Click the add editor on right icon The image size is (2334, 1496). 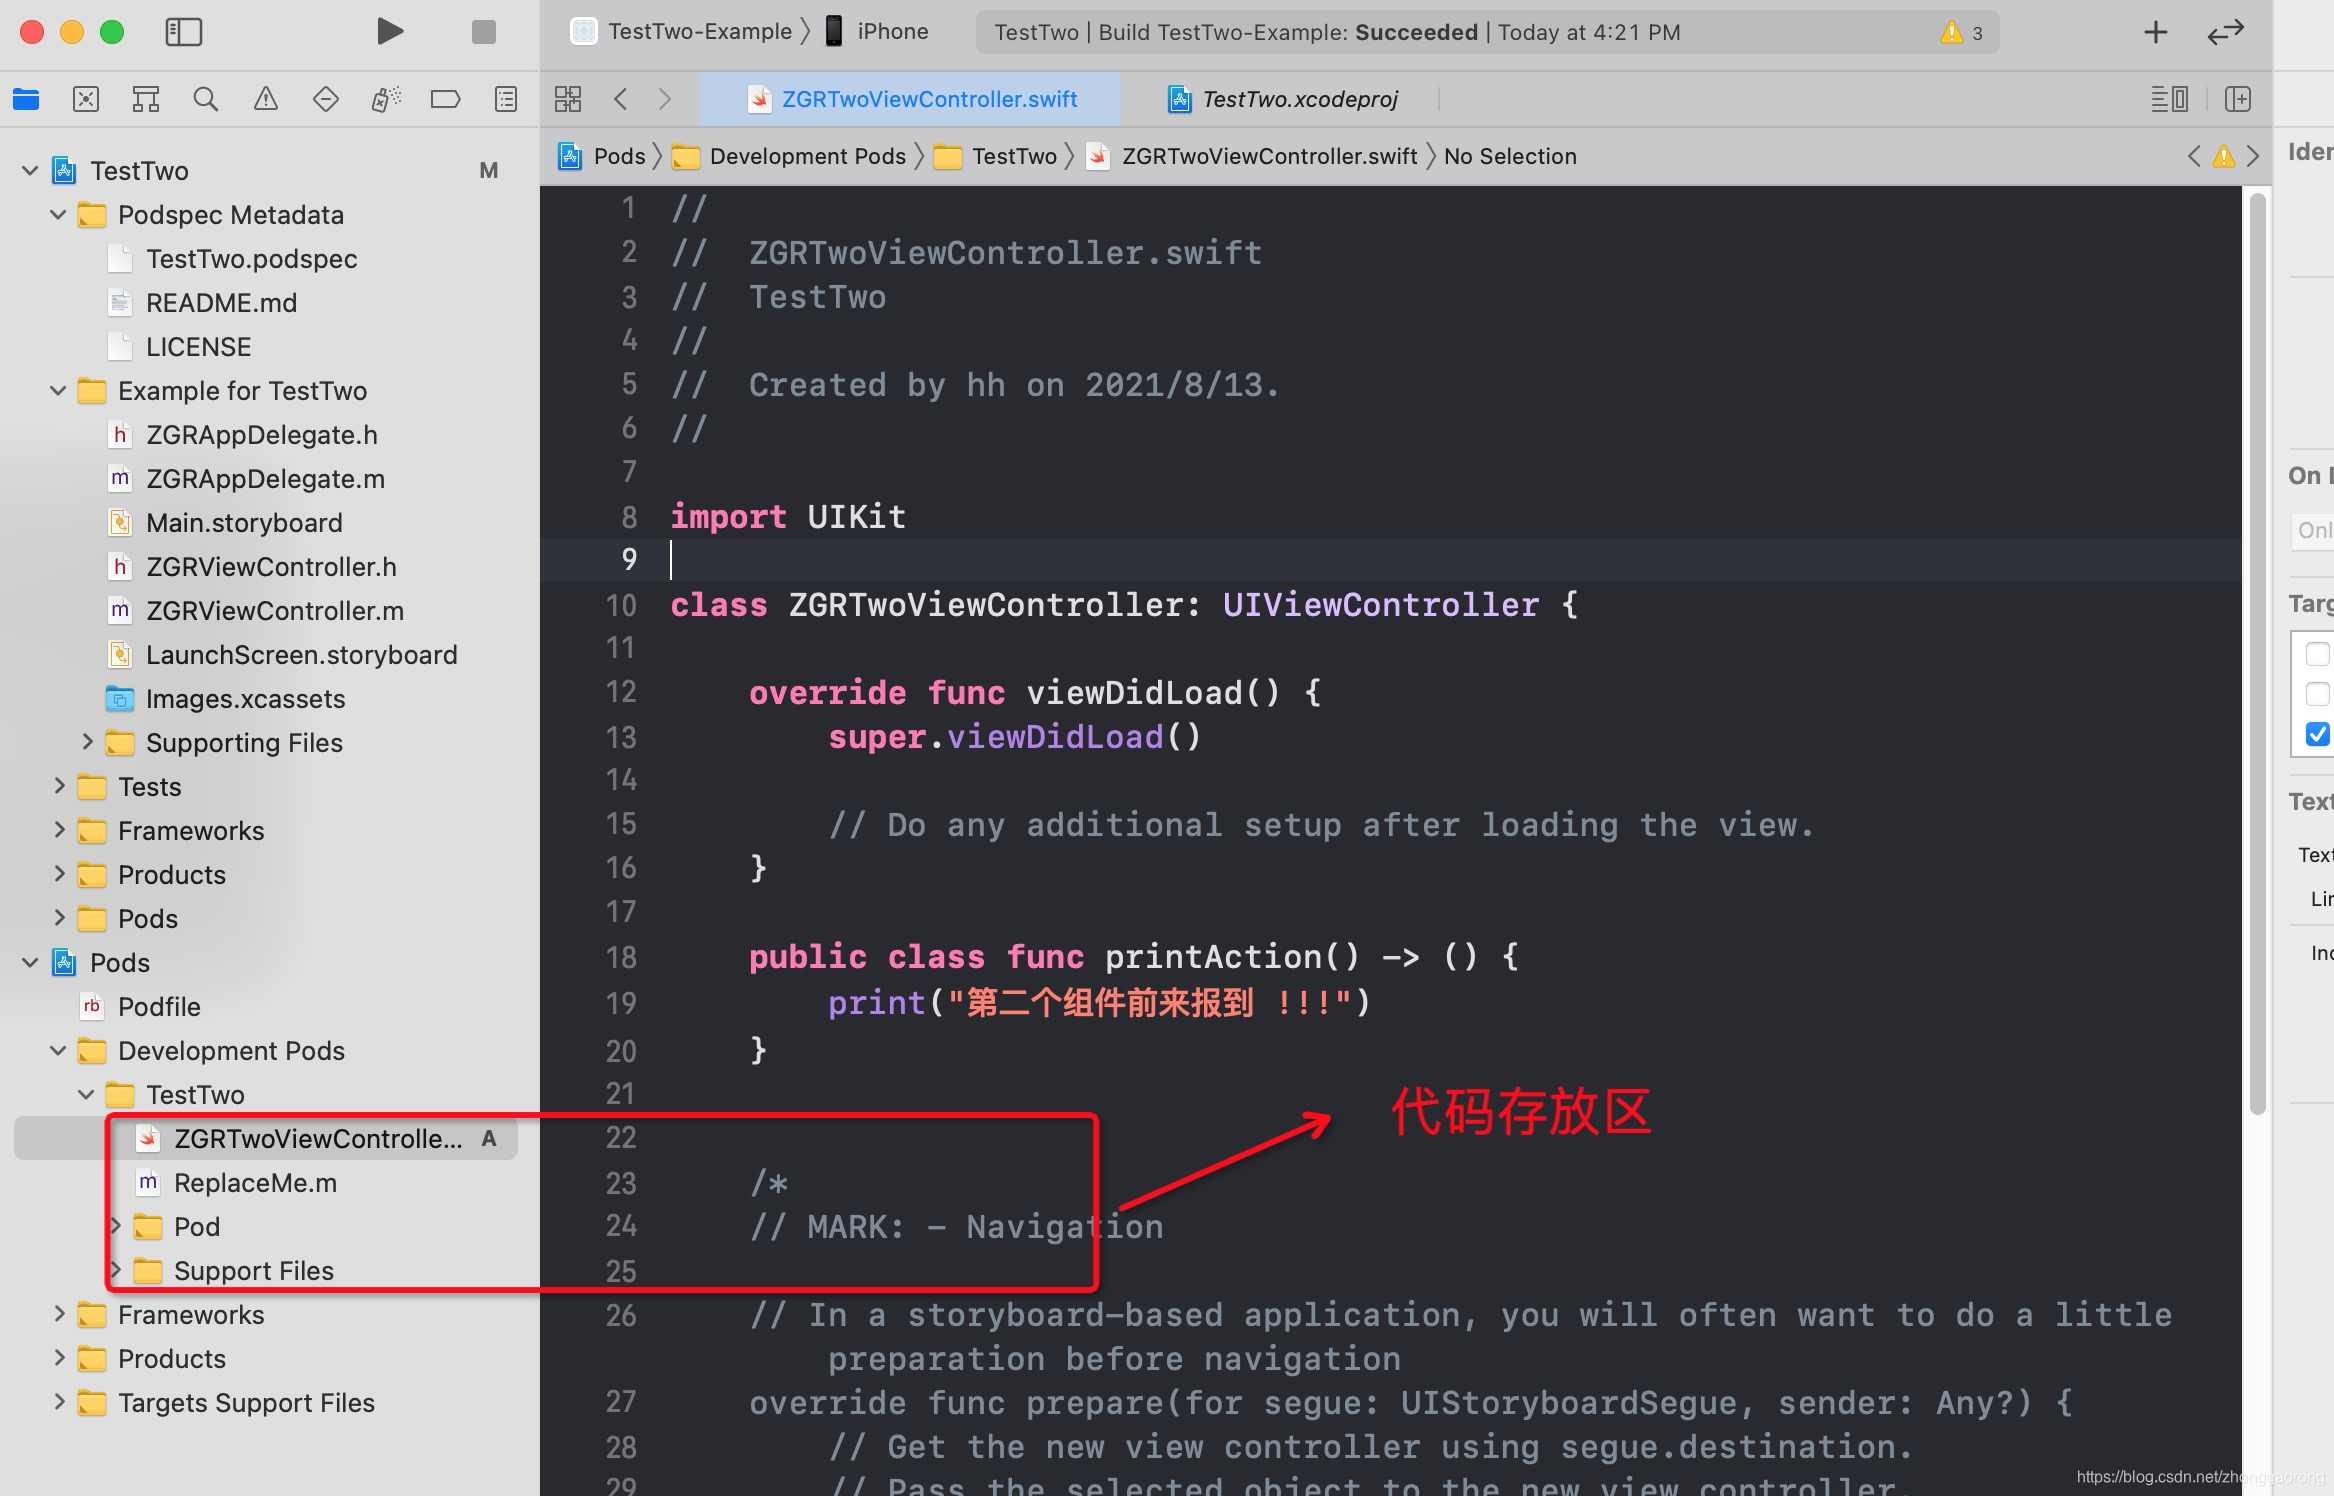click(x=2237, y=99)
